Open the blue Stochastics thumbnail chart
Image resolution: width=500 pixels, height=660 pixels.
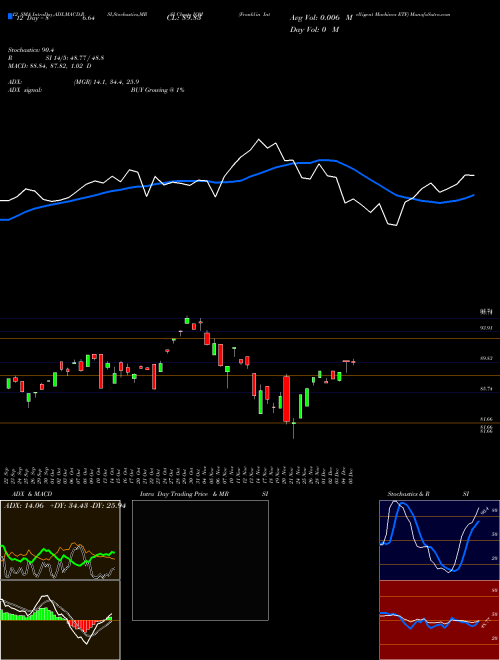[x=439, y=540]
